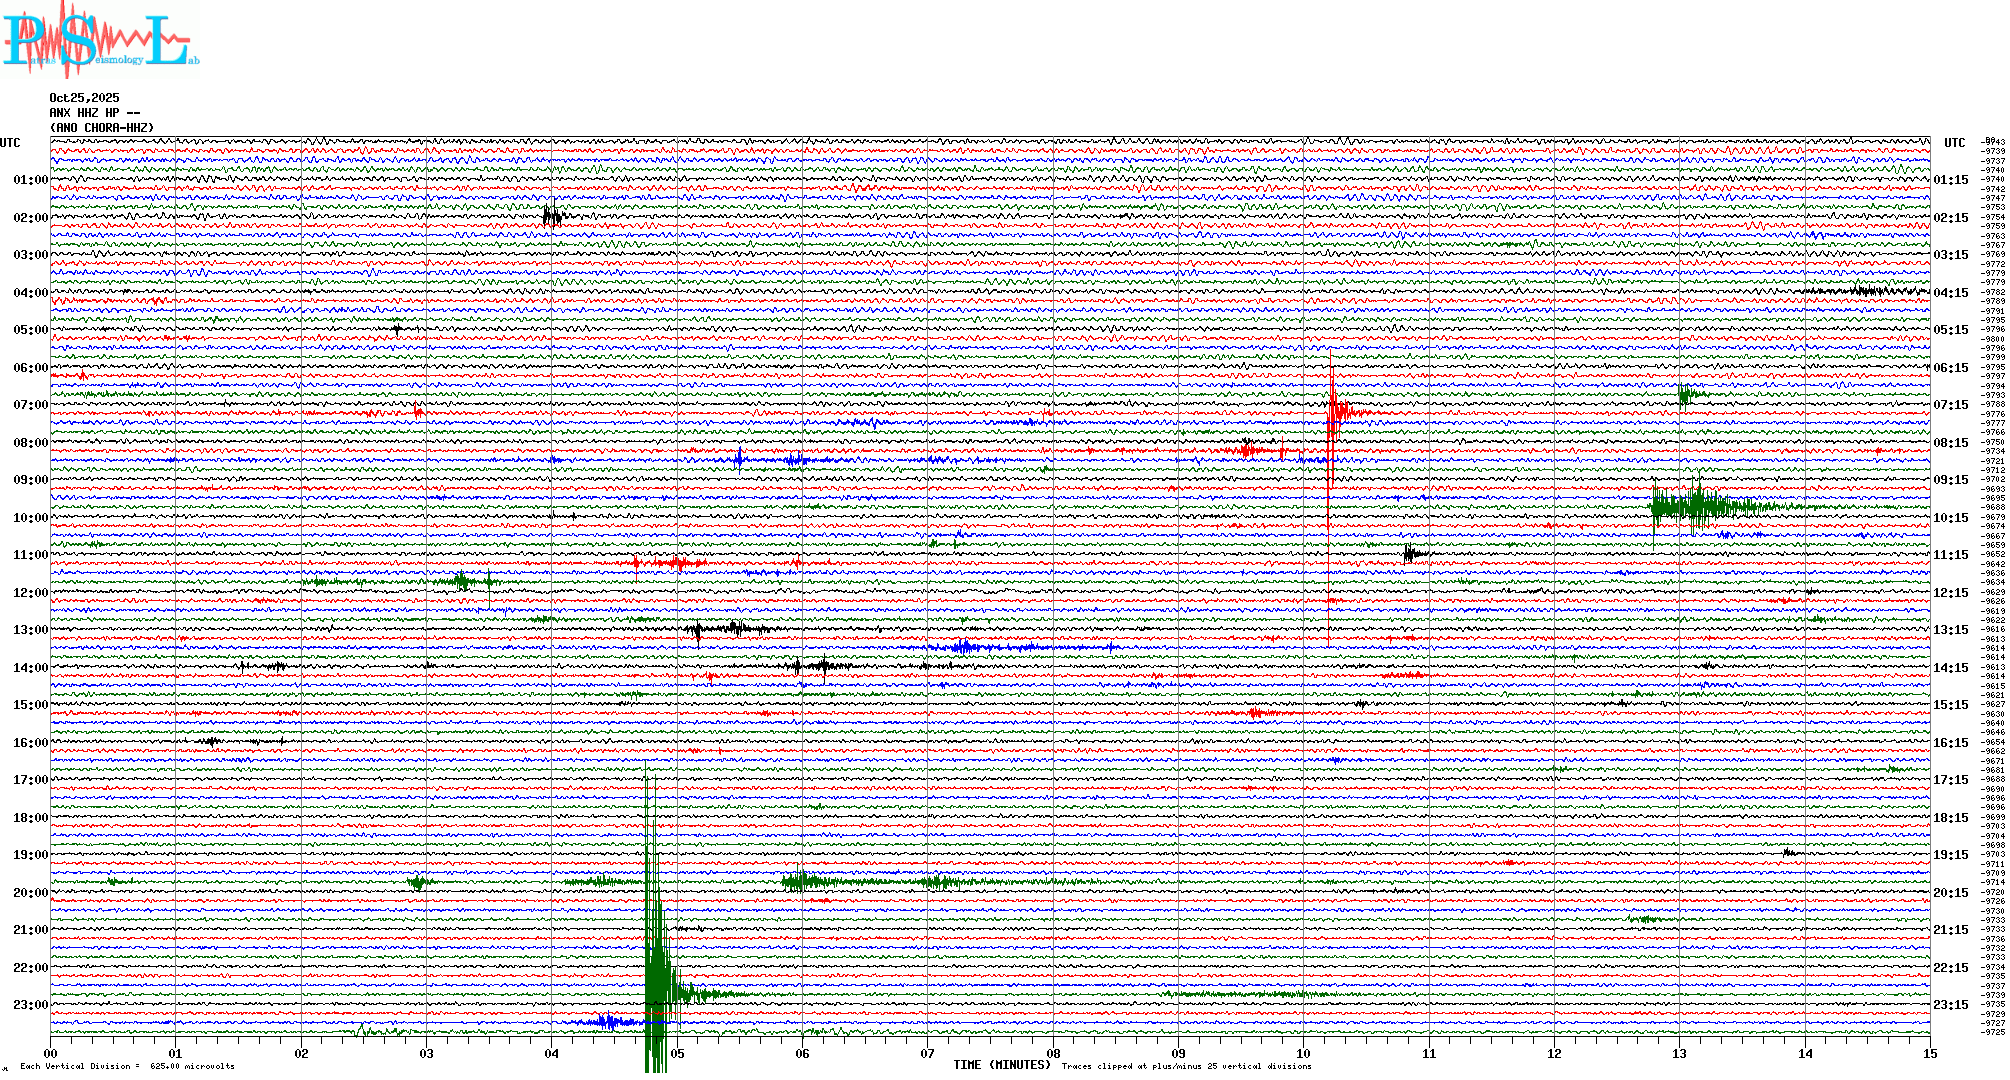Click minute 05 on bottom time axis
2010x1080 pixels.
pyautogui.click(x=677, y=1054)
